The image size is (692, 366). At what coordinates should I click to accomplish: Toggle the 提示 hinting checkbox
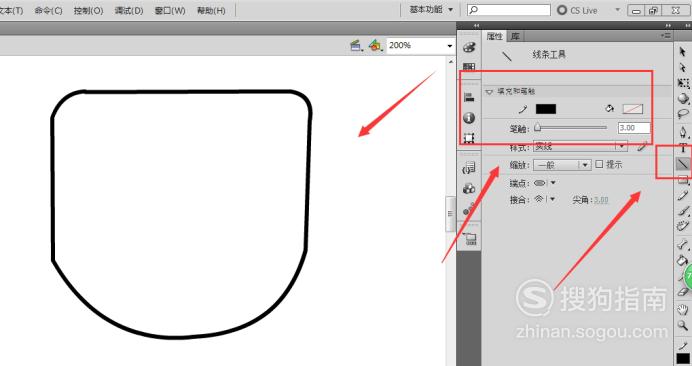[x=599, y=164]
